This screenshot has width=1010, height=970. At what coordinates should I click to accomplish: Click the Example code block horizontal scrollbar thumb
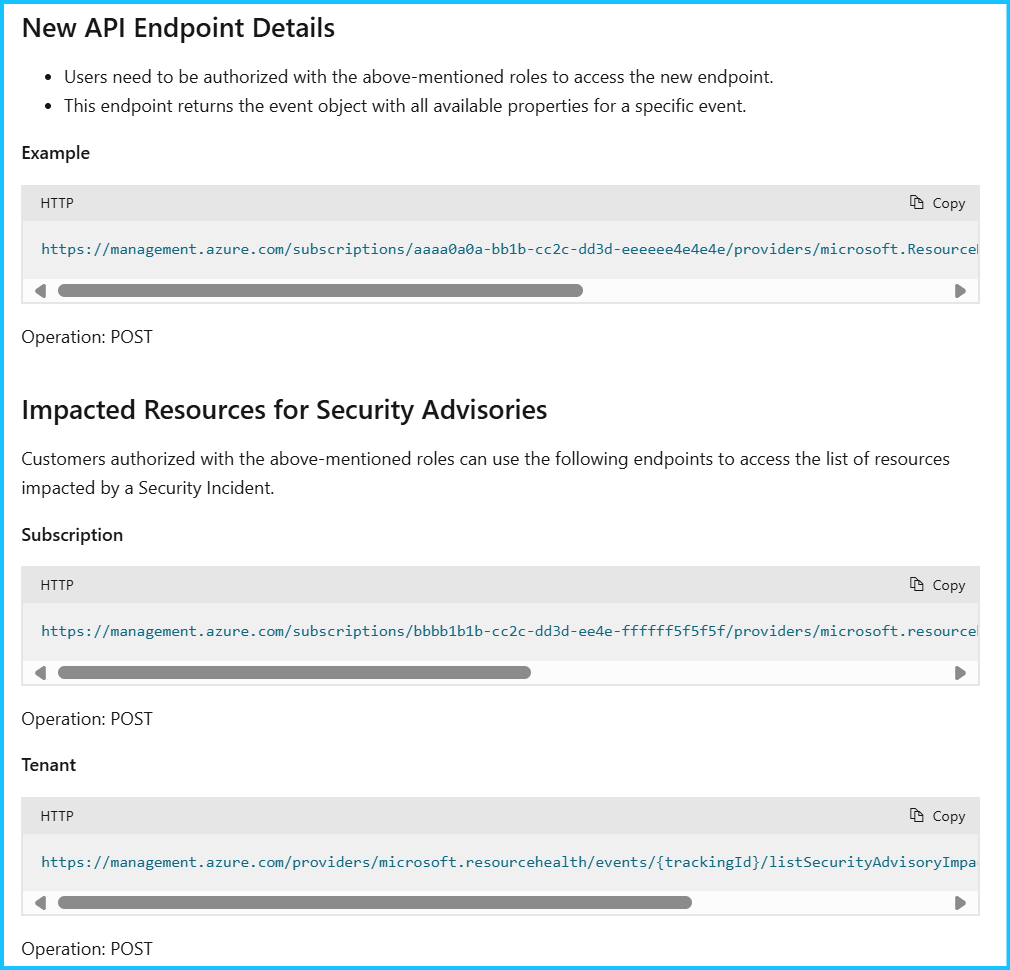[320, 291]
